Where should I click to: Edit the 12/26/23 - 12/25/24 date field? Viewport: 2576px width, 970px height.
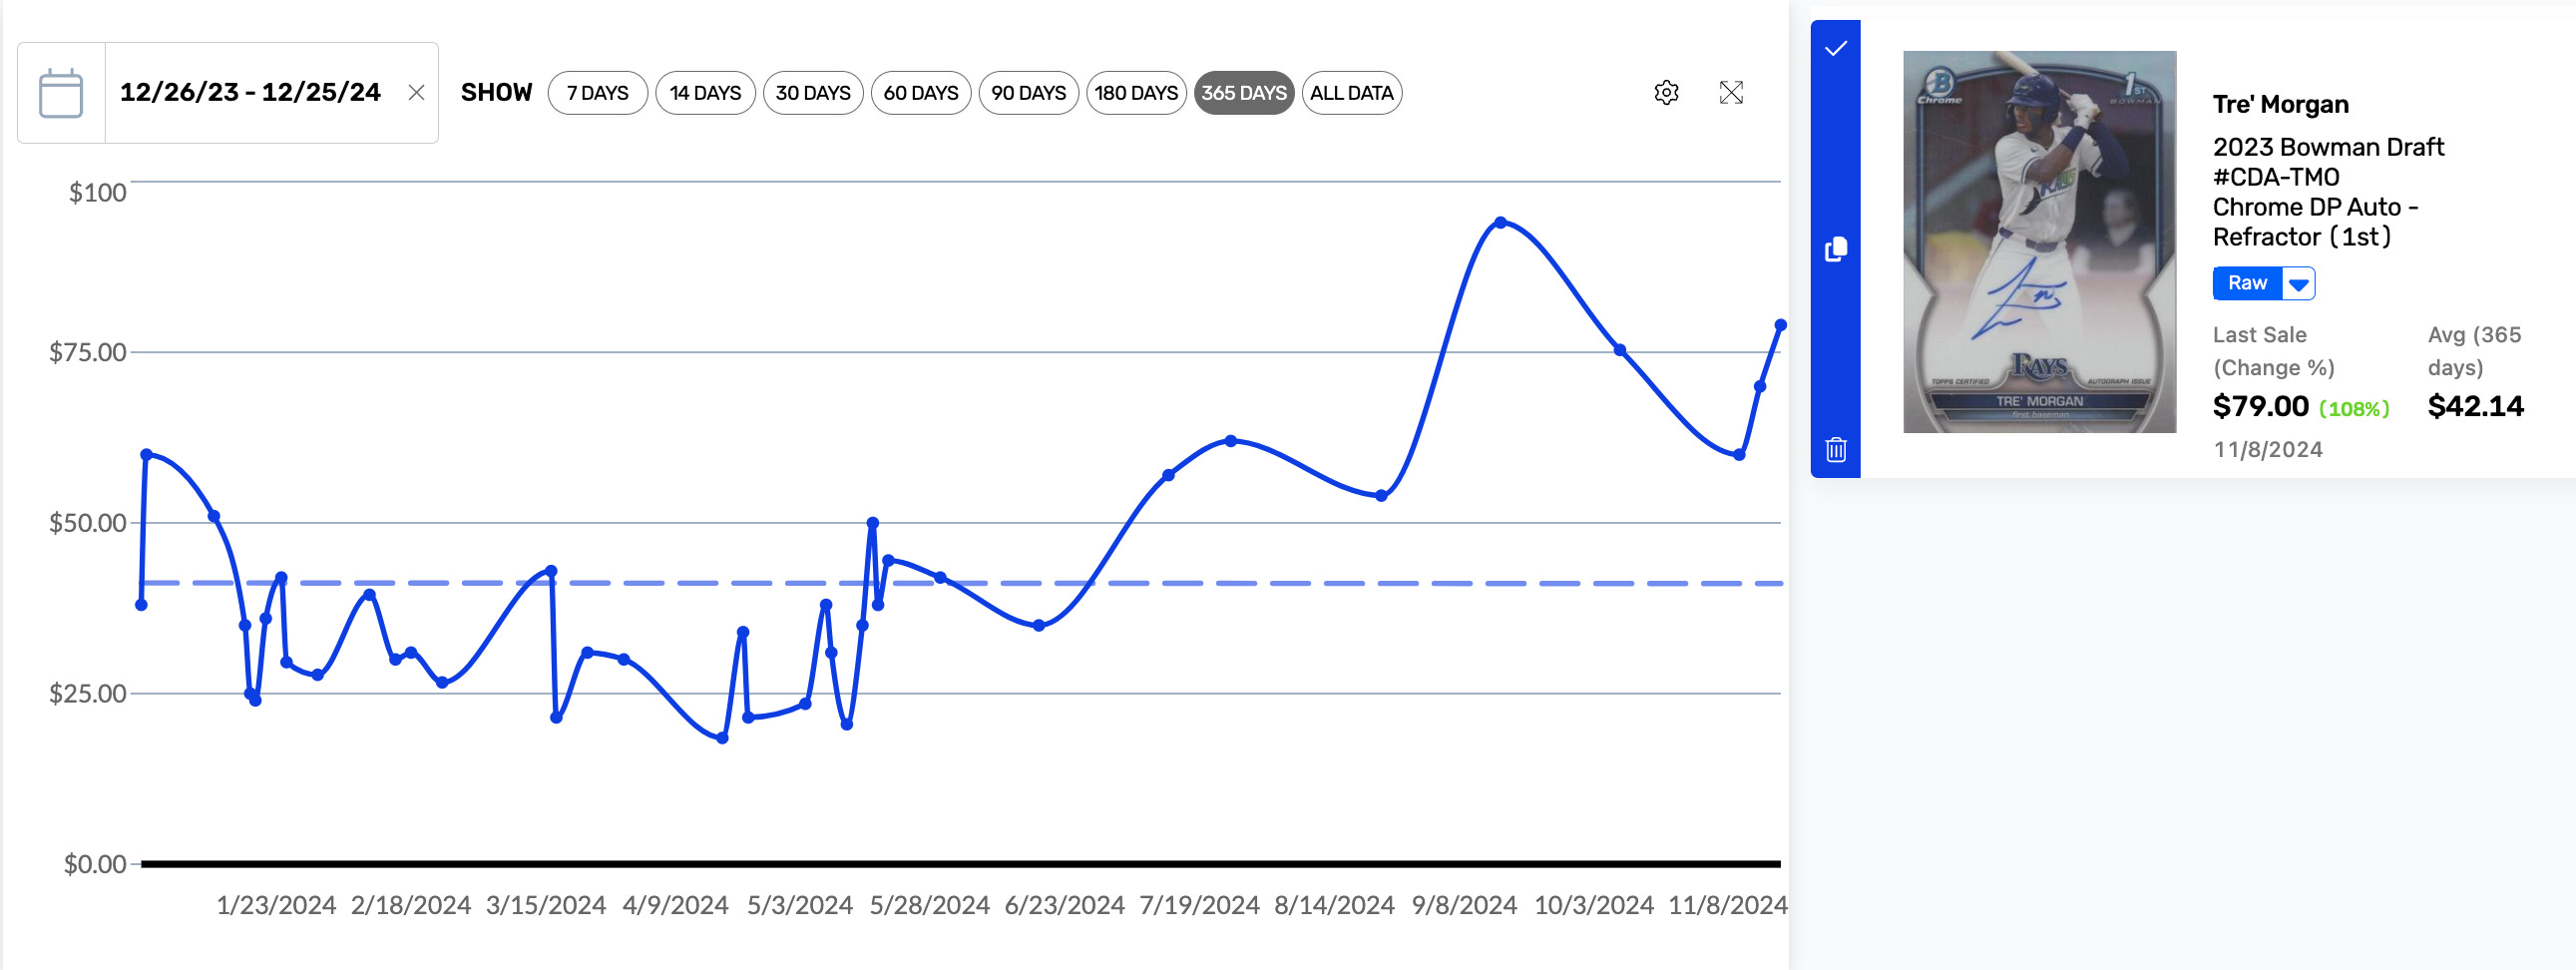tap(250, 93)
